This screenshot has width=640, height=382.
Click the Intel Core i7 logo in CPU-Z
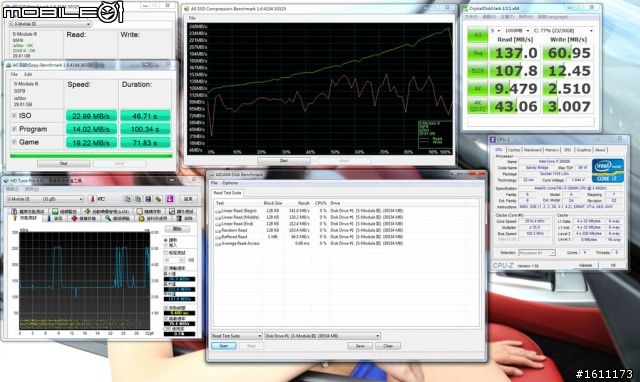tap(608, 171)
